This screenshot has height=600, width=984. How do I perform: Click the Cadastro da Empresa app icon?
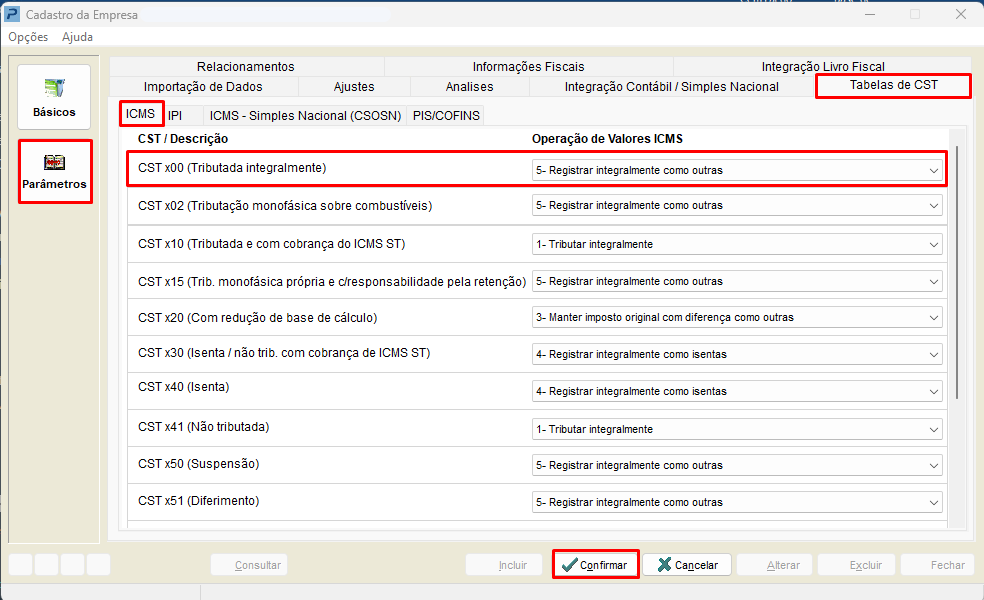(12, 14)
